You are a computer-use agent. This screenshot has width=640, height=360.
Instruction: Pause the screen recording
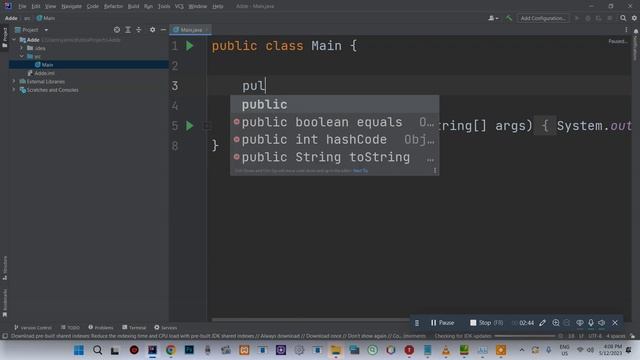[442, 323]
